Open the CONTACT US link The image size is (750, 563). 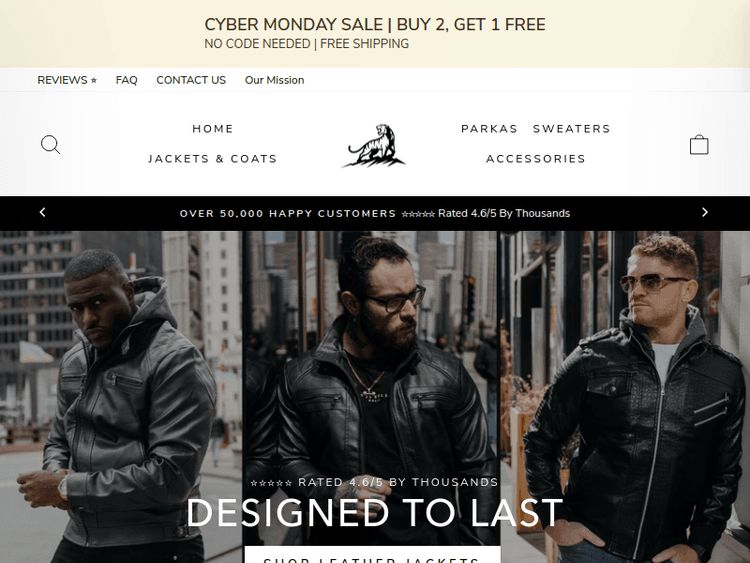[x=191, y=80]
